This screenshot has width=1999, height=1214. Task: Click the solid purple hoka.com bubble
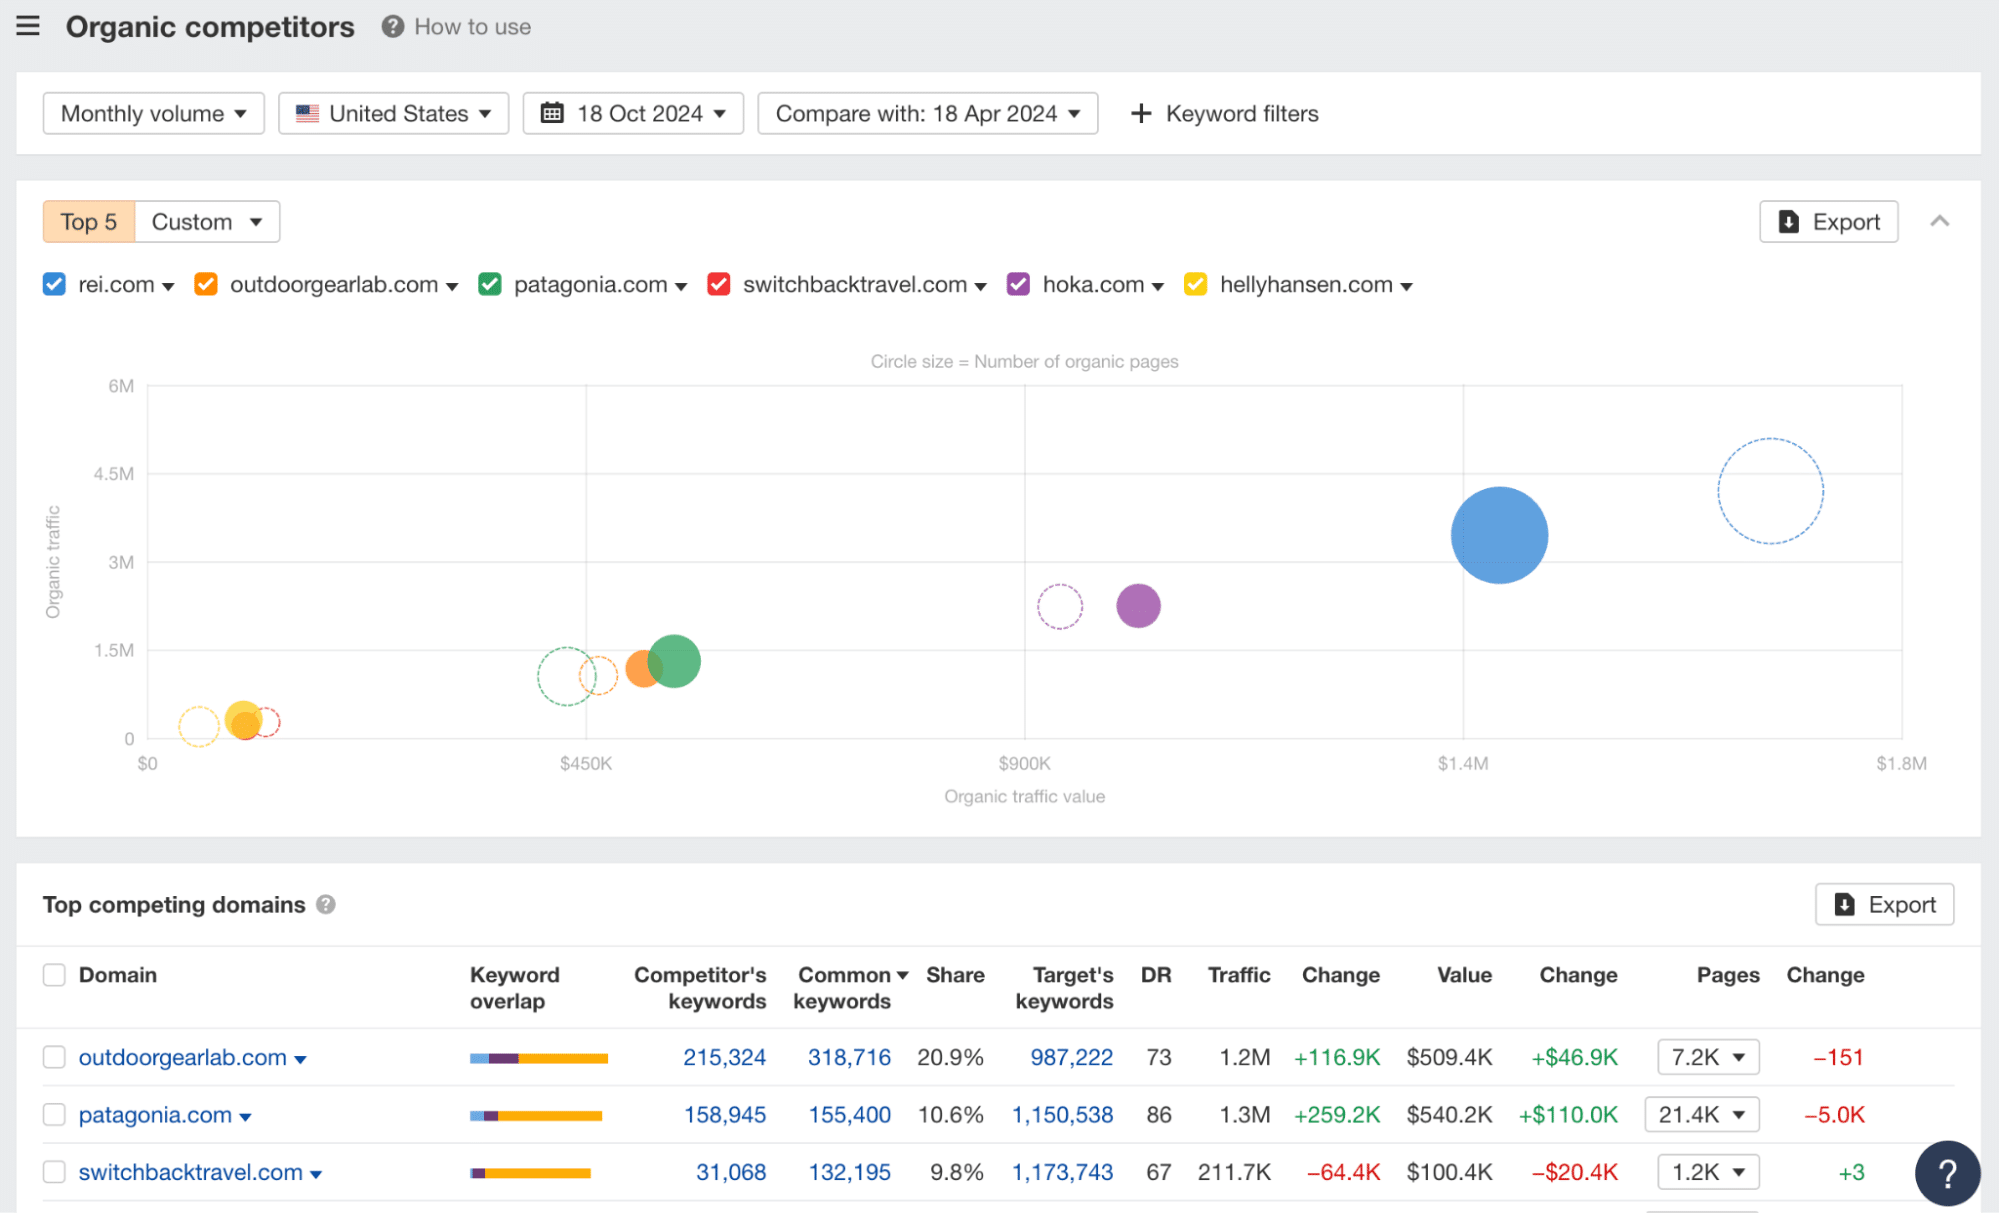coord(1138,606)
